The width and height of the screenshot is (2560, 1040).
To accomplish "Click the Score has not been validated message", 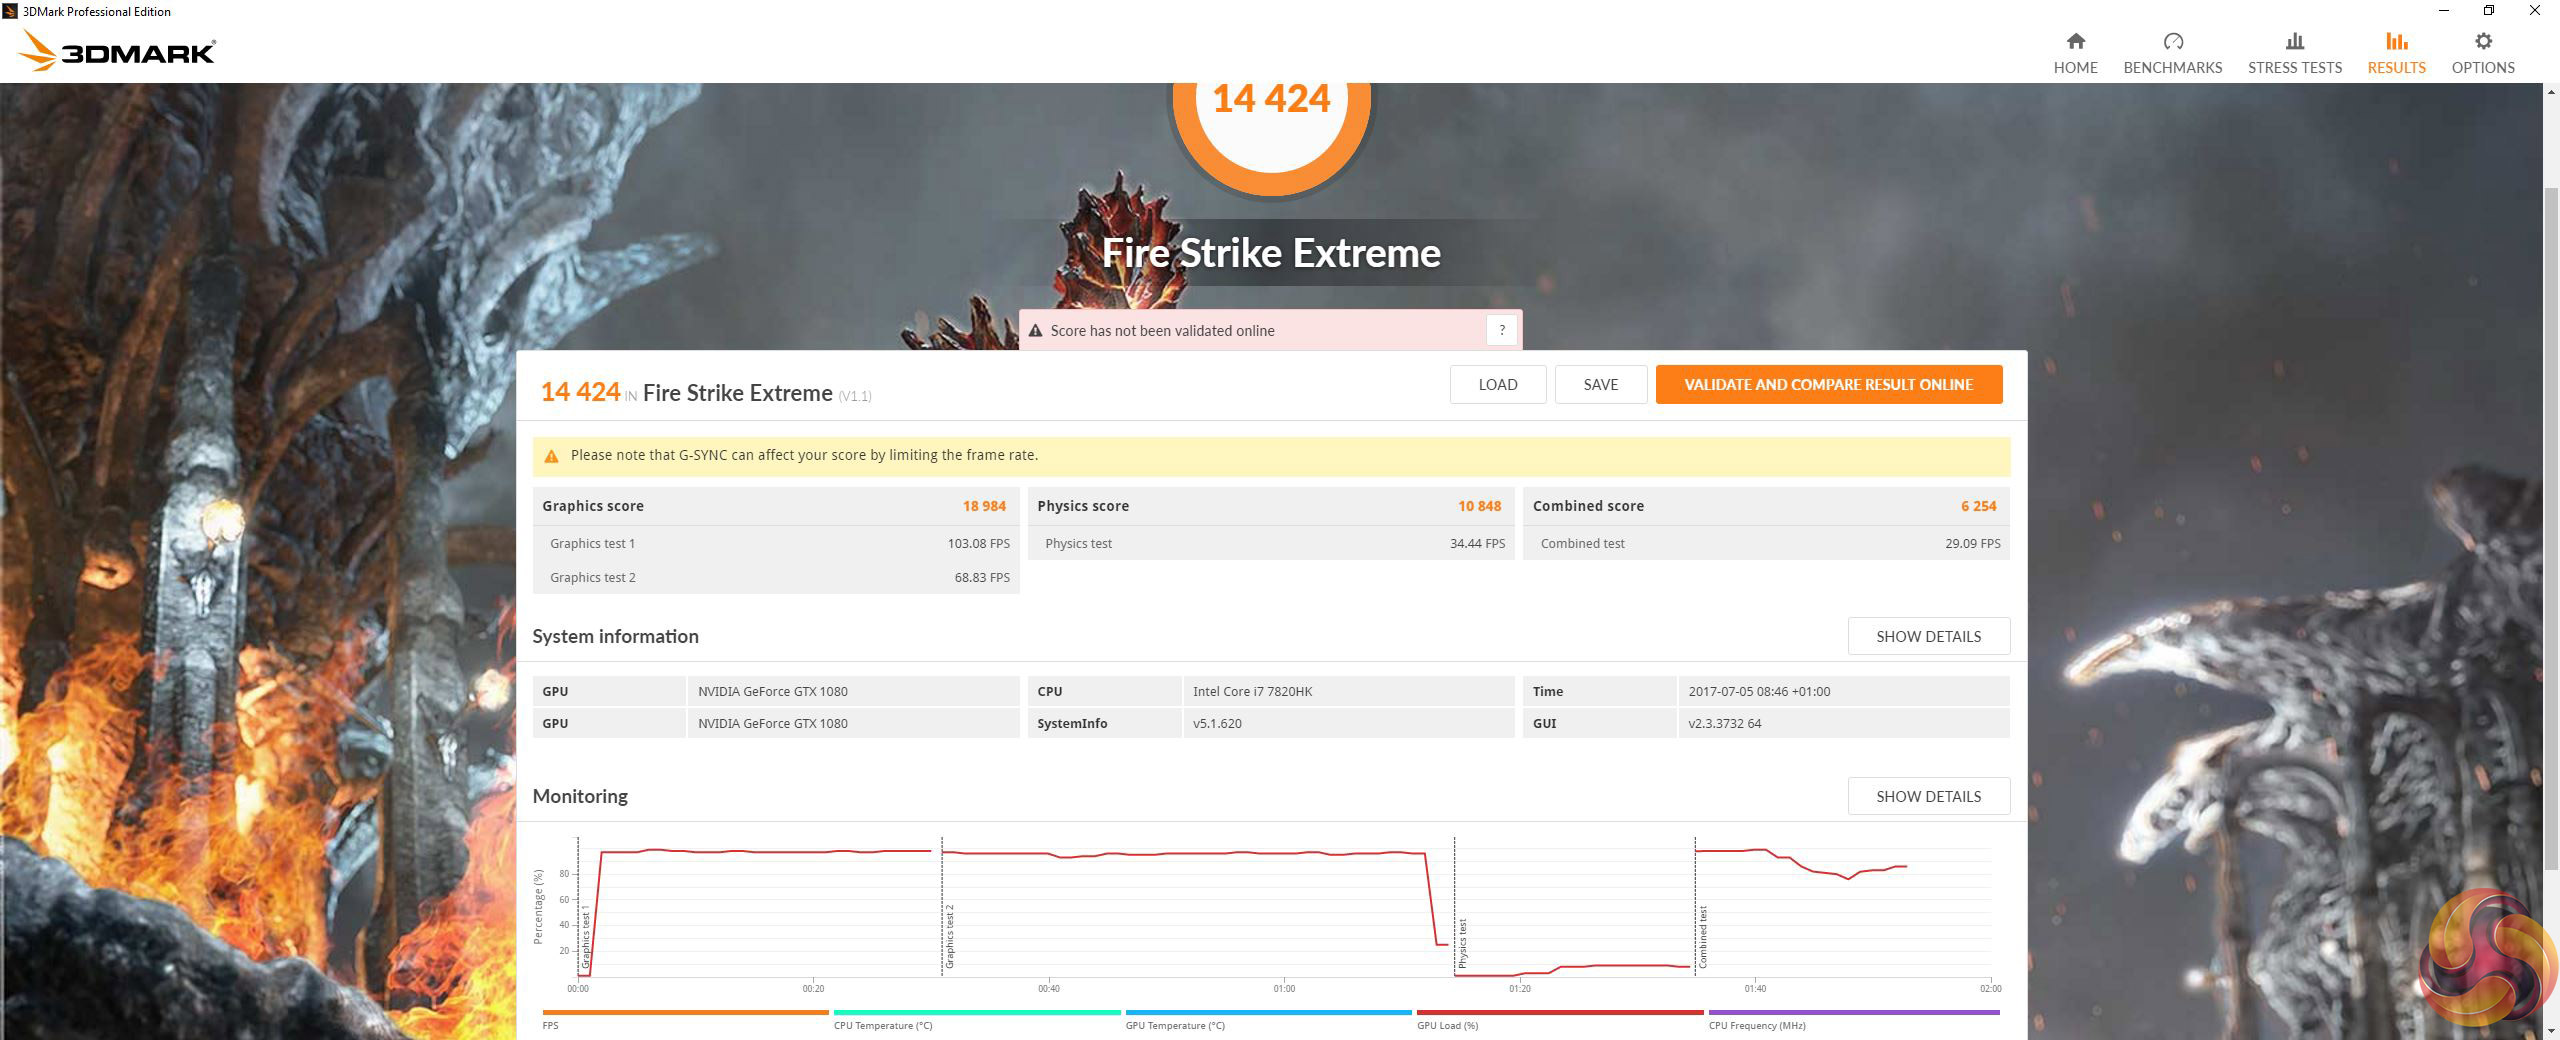I will [1162, 331].
